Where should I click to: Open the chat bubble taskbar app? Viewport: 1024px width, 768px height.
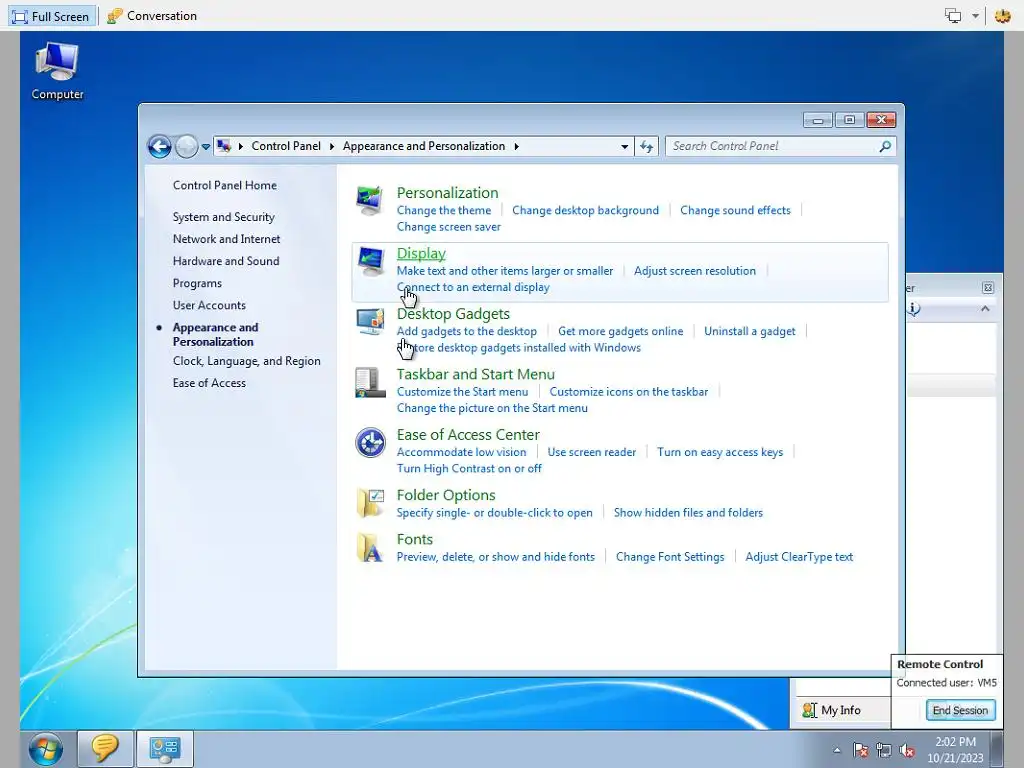pos(104,748)
